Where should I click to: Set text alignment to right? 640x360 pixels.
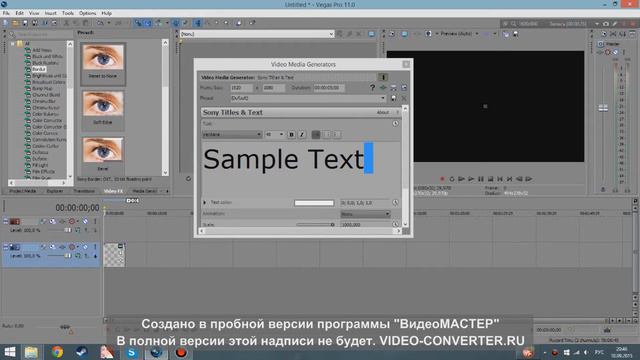(336, 135)
